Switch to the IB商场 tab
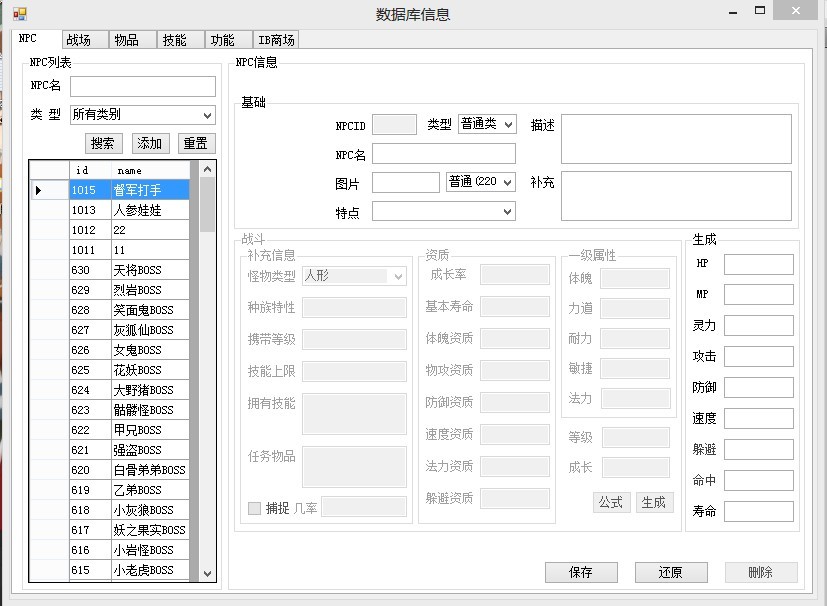Image resolution: width=827 pixels, height=606 pixels. [276, 40]
